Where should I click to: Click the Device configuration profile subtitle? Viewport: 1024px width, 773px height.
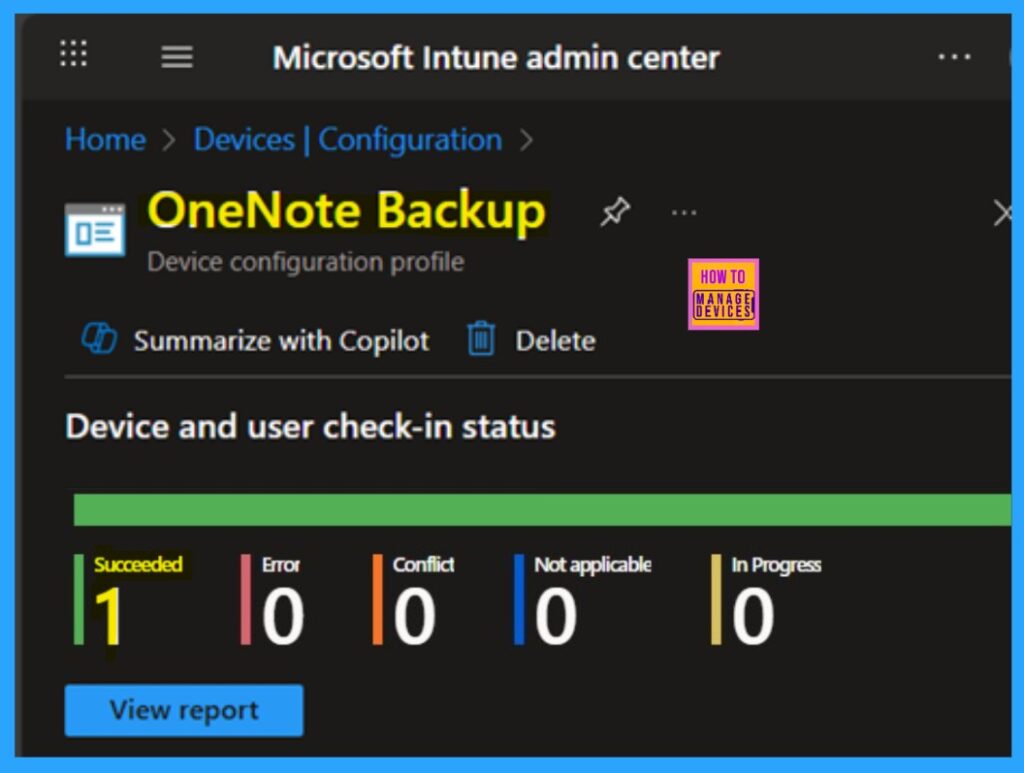pyautogui.click(x=306, y=262)
